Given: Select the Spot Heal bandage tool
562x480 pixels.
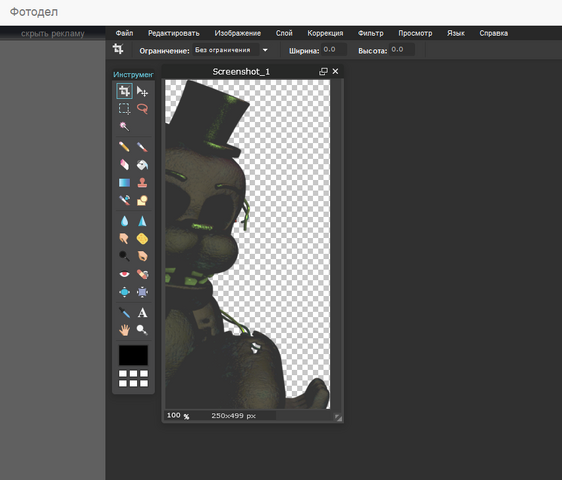Looking at the screenshot, I should (x=142, y=274).
